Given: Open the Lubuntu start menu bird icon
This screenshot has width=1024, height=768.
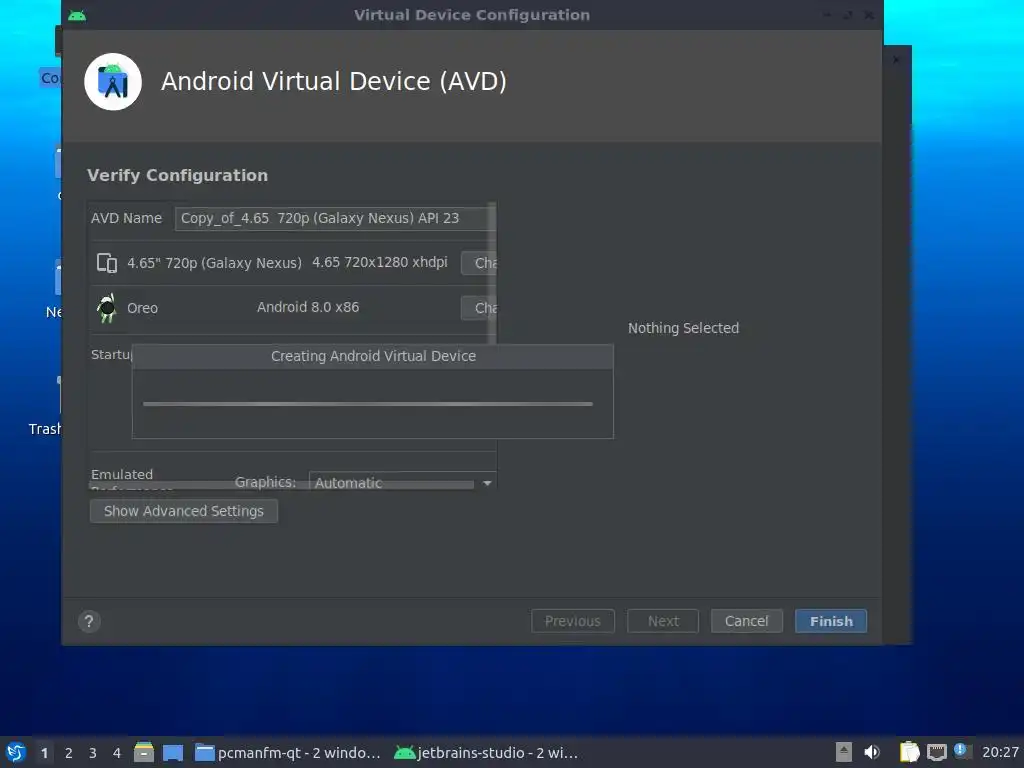Looking at the screenshot, I should 16,752.
